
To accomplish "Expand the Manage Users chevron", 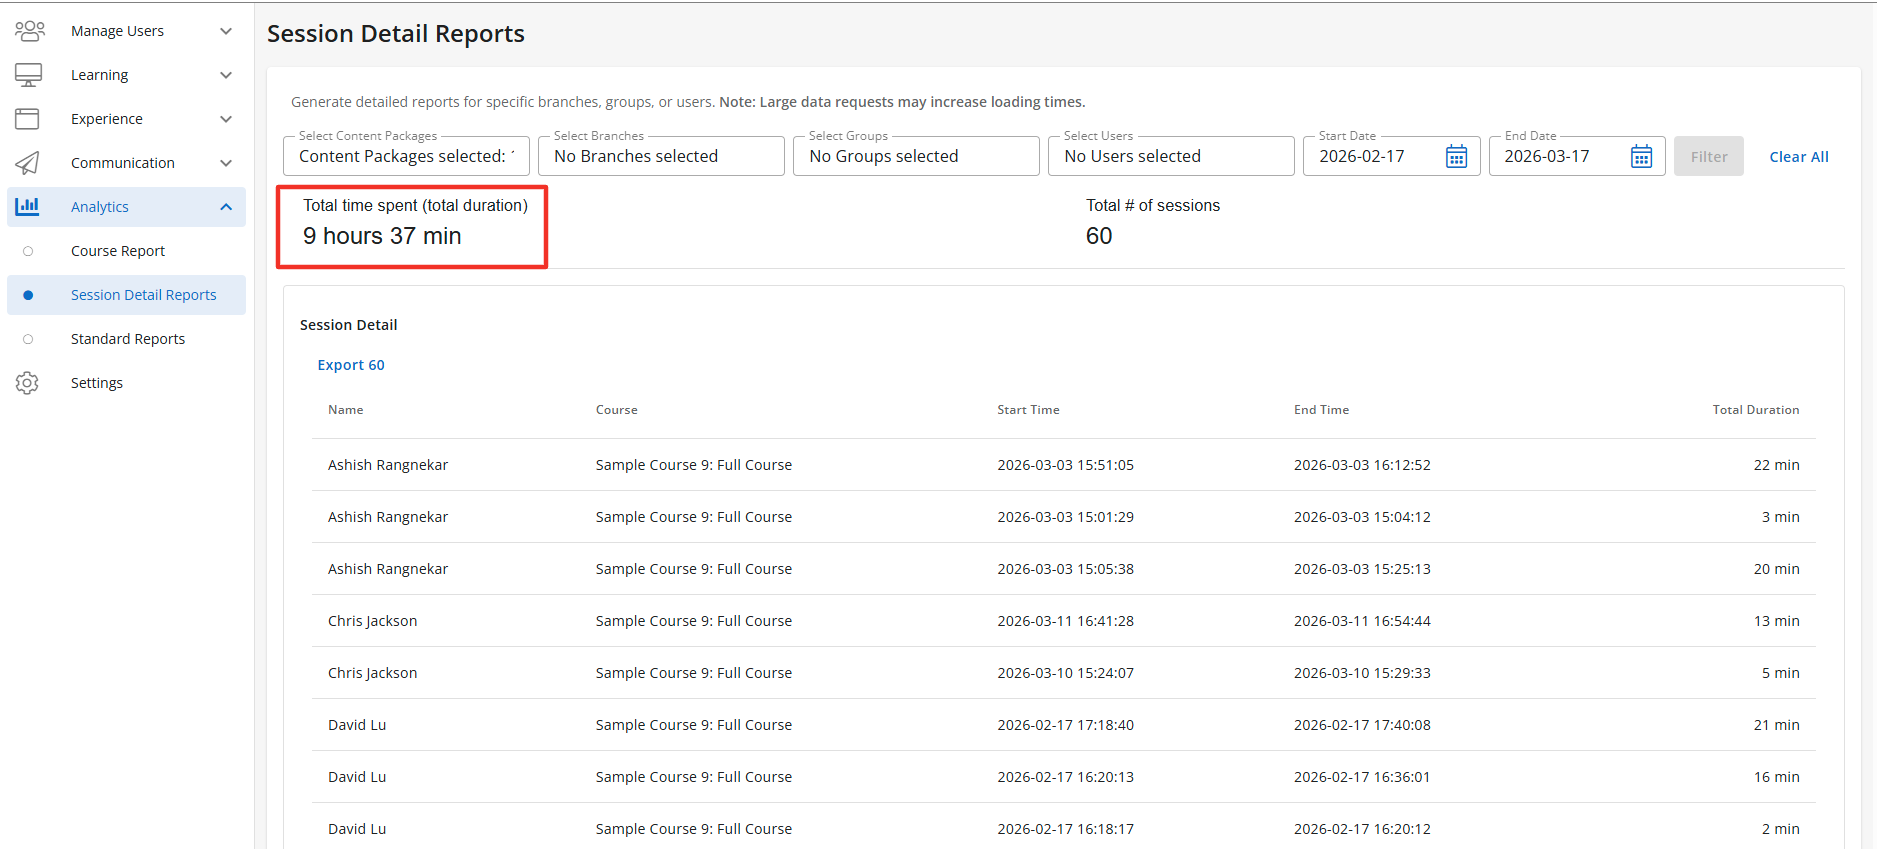I will [226, 31].
